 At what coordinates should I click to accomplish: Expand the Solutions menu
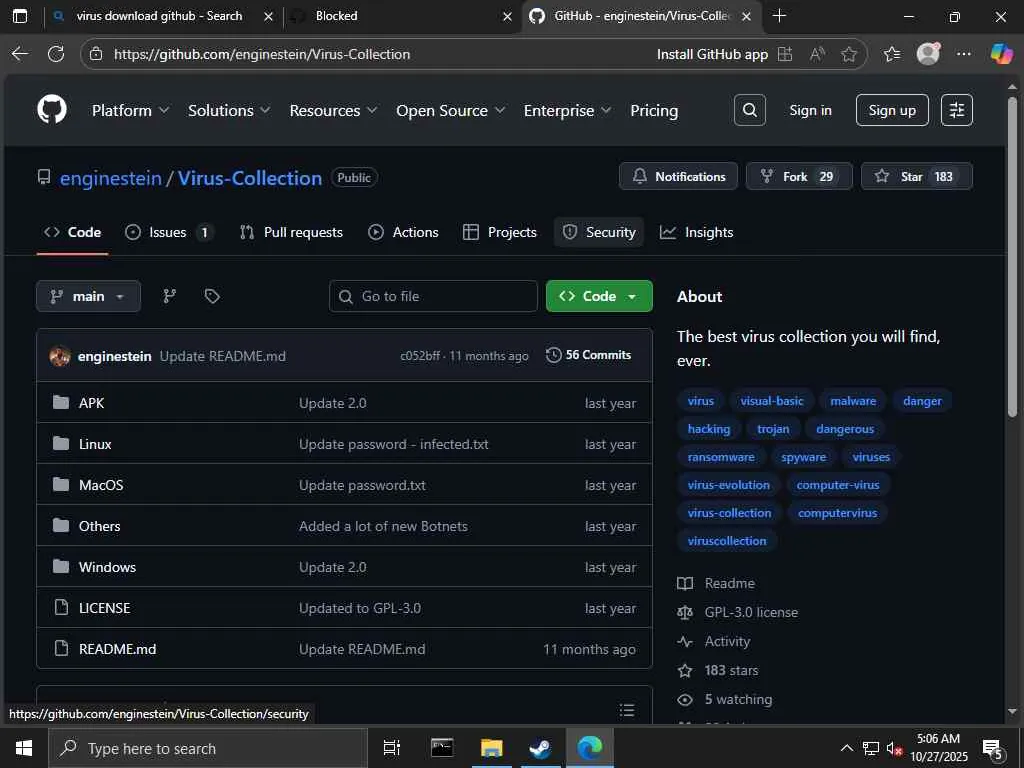[x=229, y=110]
